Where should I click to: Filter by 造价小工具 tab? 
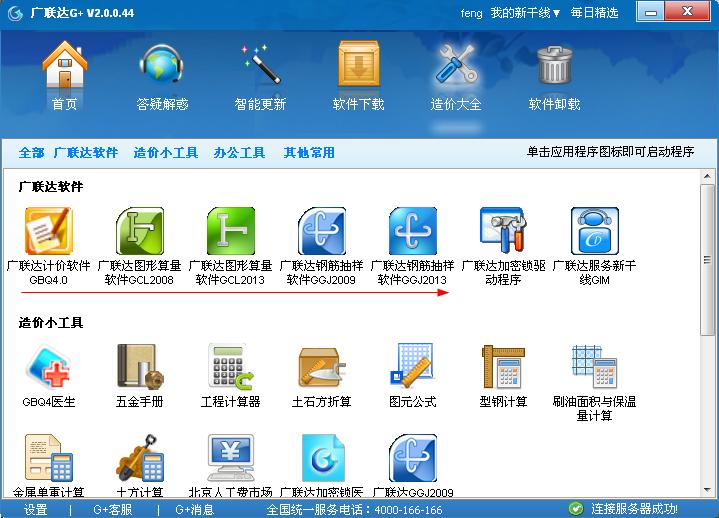[166, 153]
